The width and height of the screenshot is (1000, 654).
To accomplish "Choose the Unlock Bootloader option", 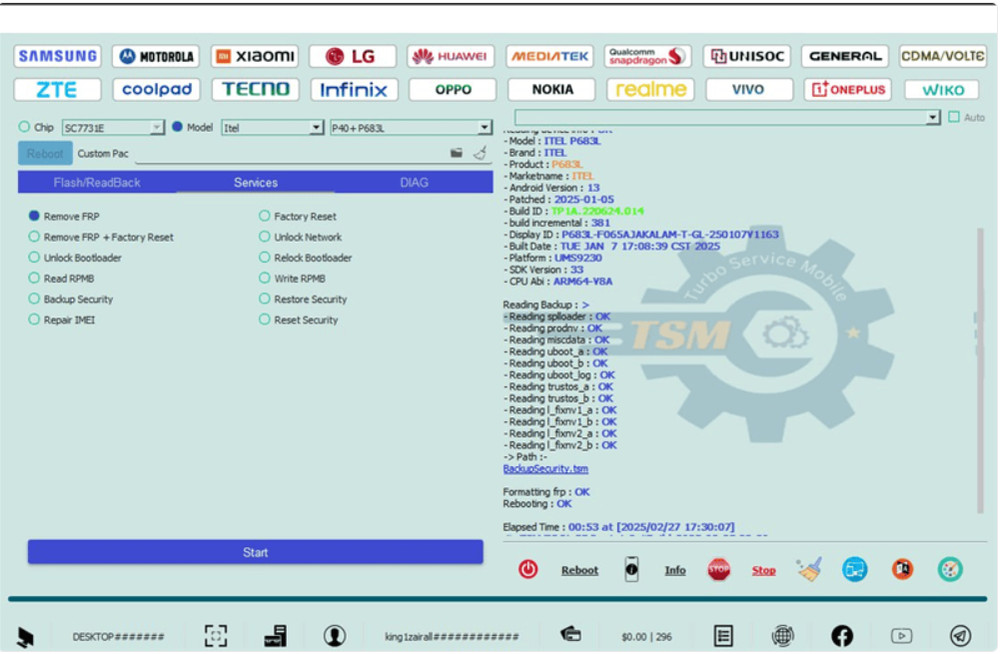I will coord(32,257).
